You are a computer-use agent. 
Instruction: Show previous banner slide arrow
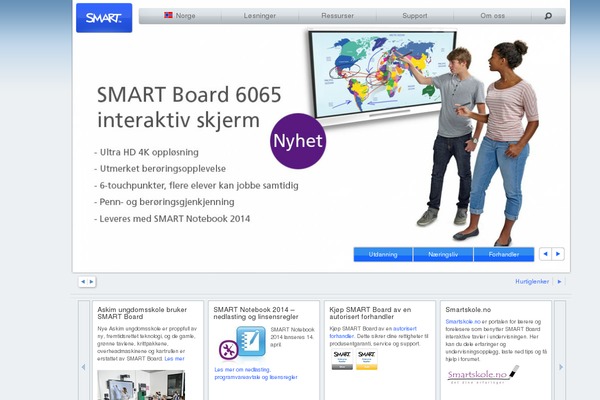coord(545,254)
